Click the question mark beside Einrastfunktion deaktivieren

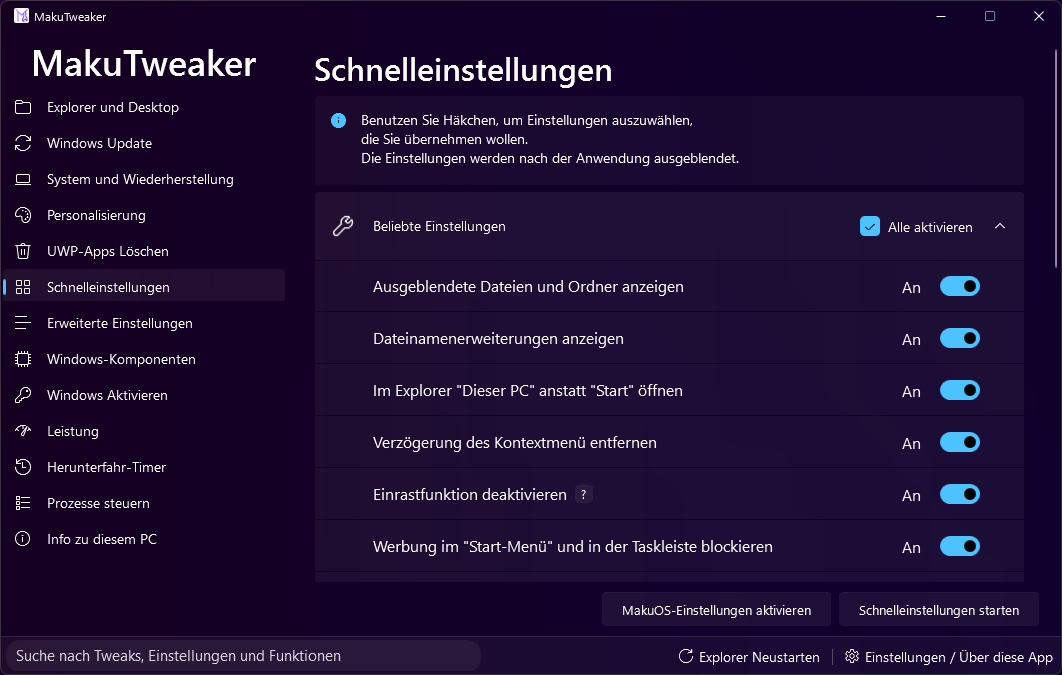pyautogui.click(x=583, y=494)
